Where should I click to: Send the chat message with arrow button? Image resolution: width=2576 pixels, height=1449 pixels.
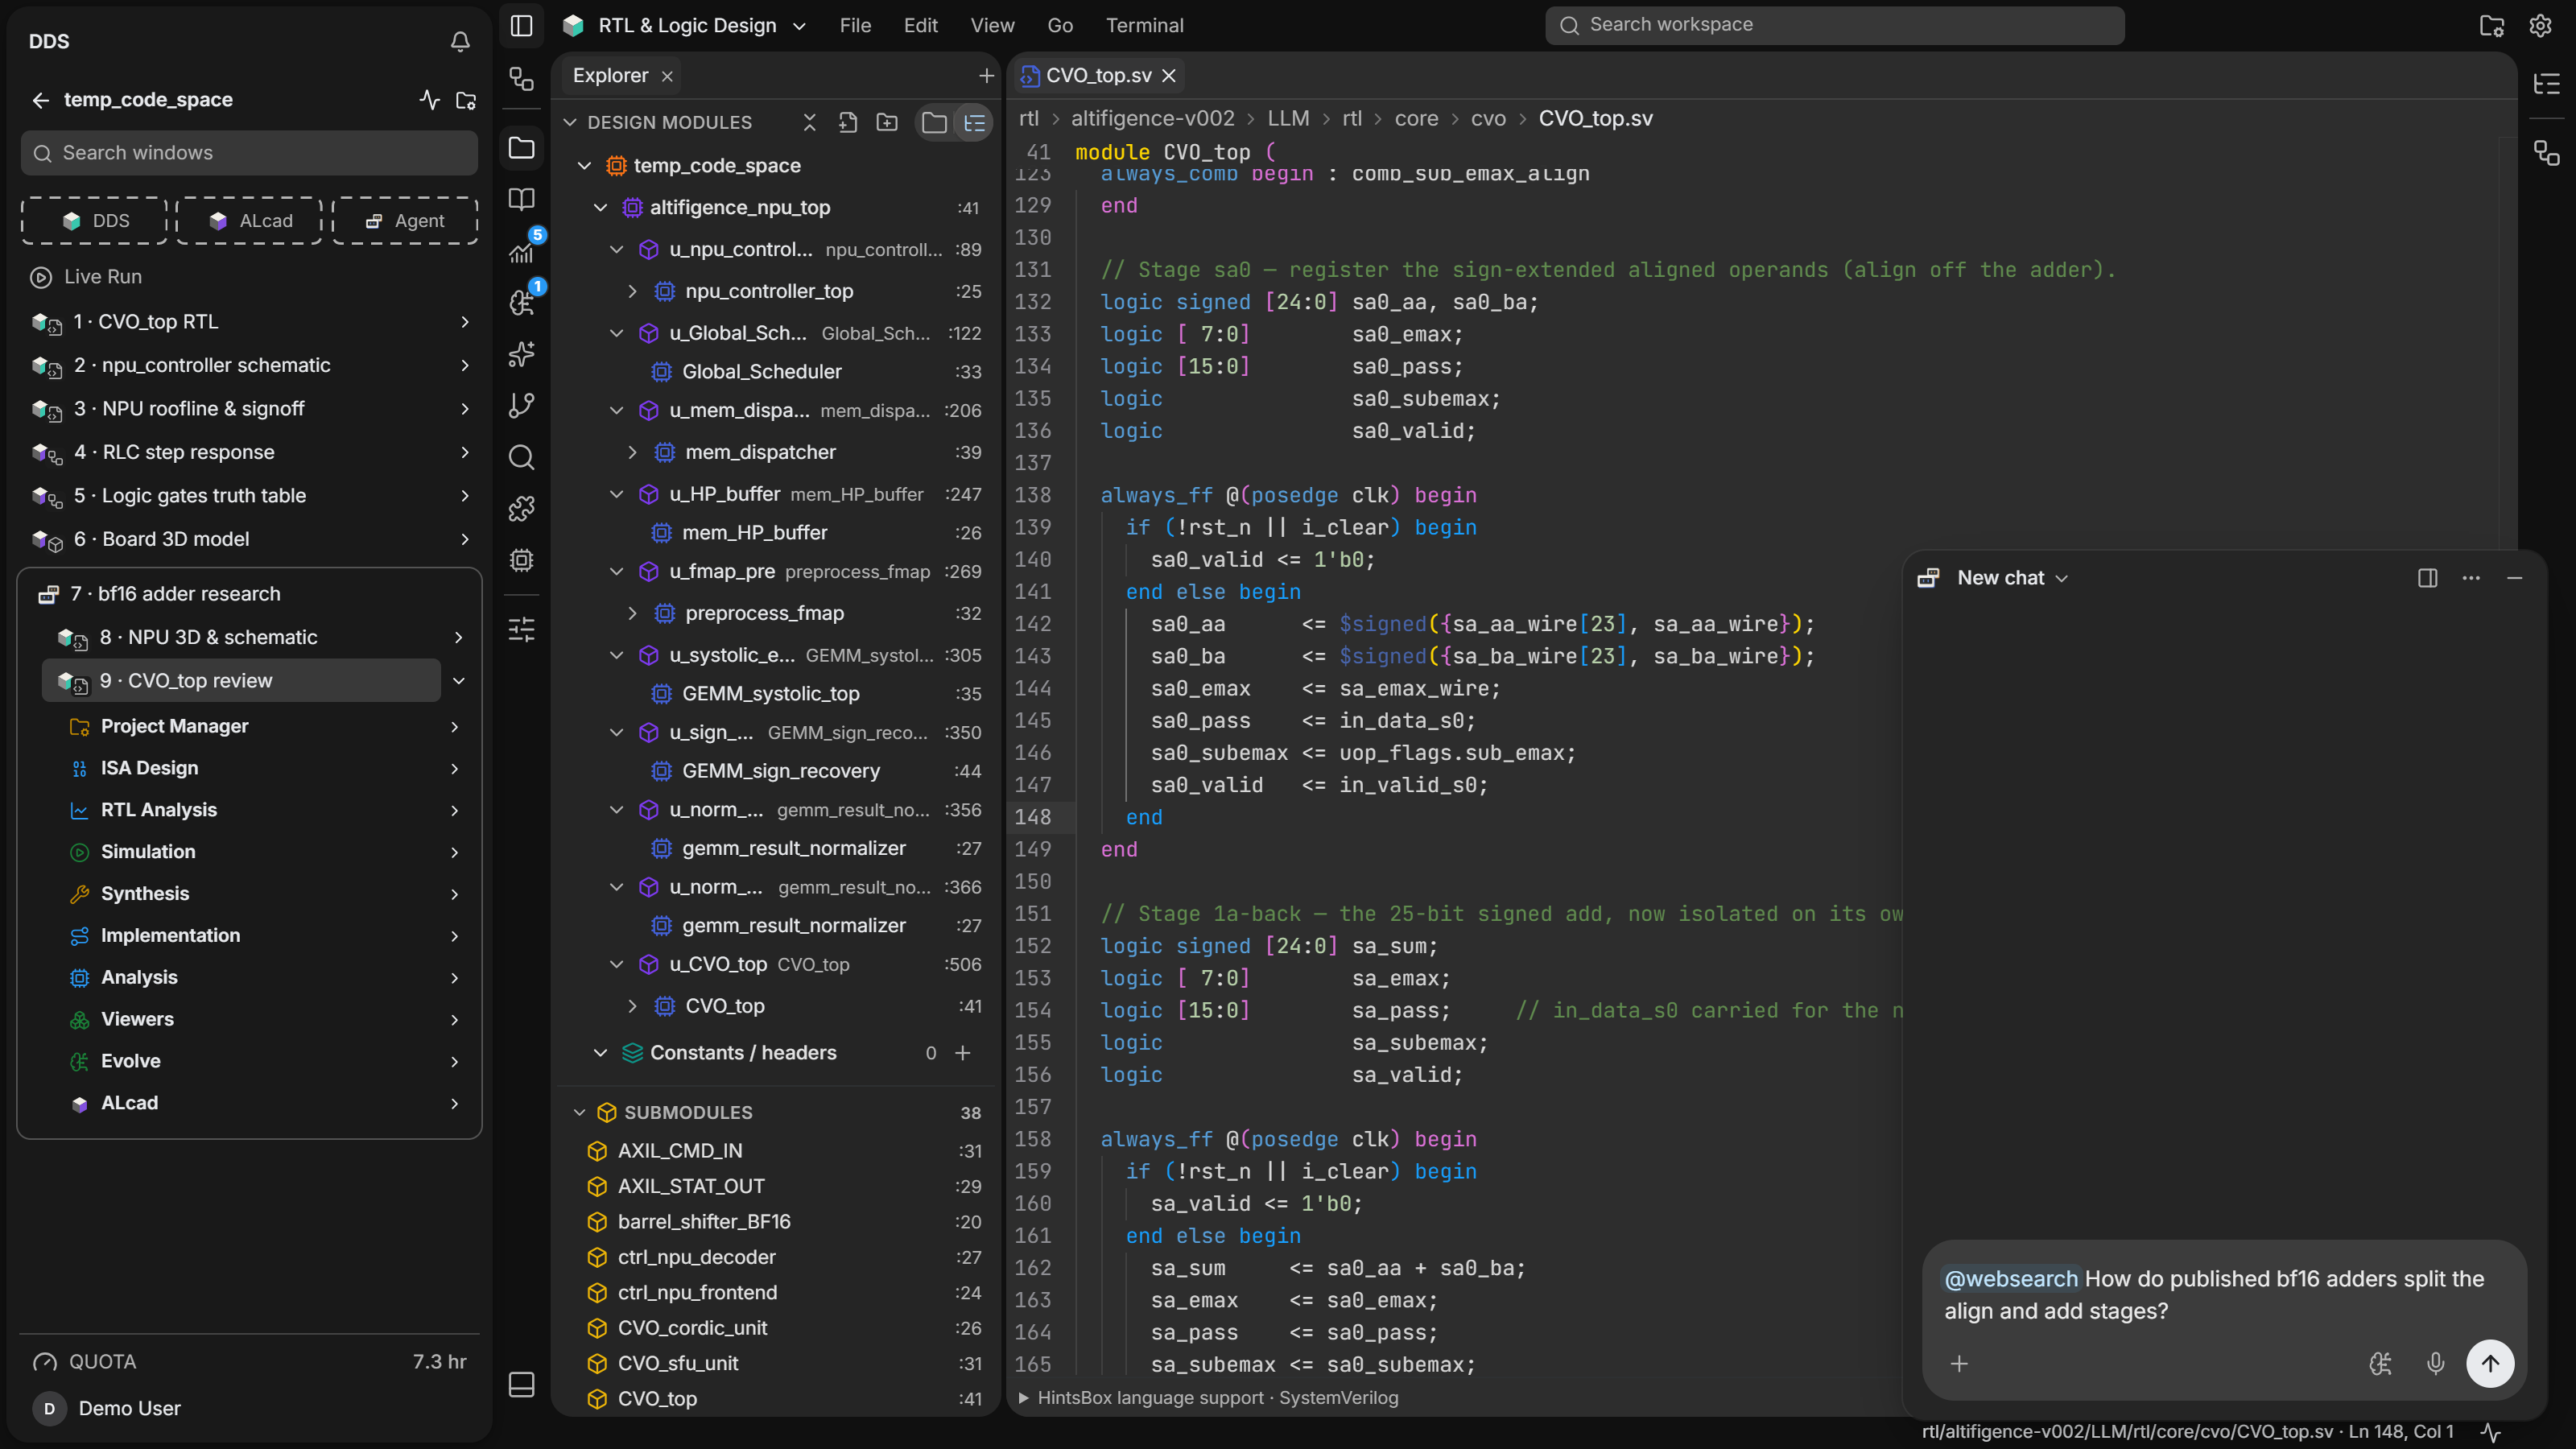click(2490, 1363)
